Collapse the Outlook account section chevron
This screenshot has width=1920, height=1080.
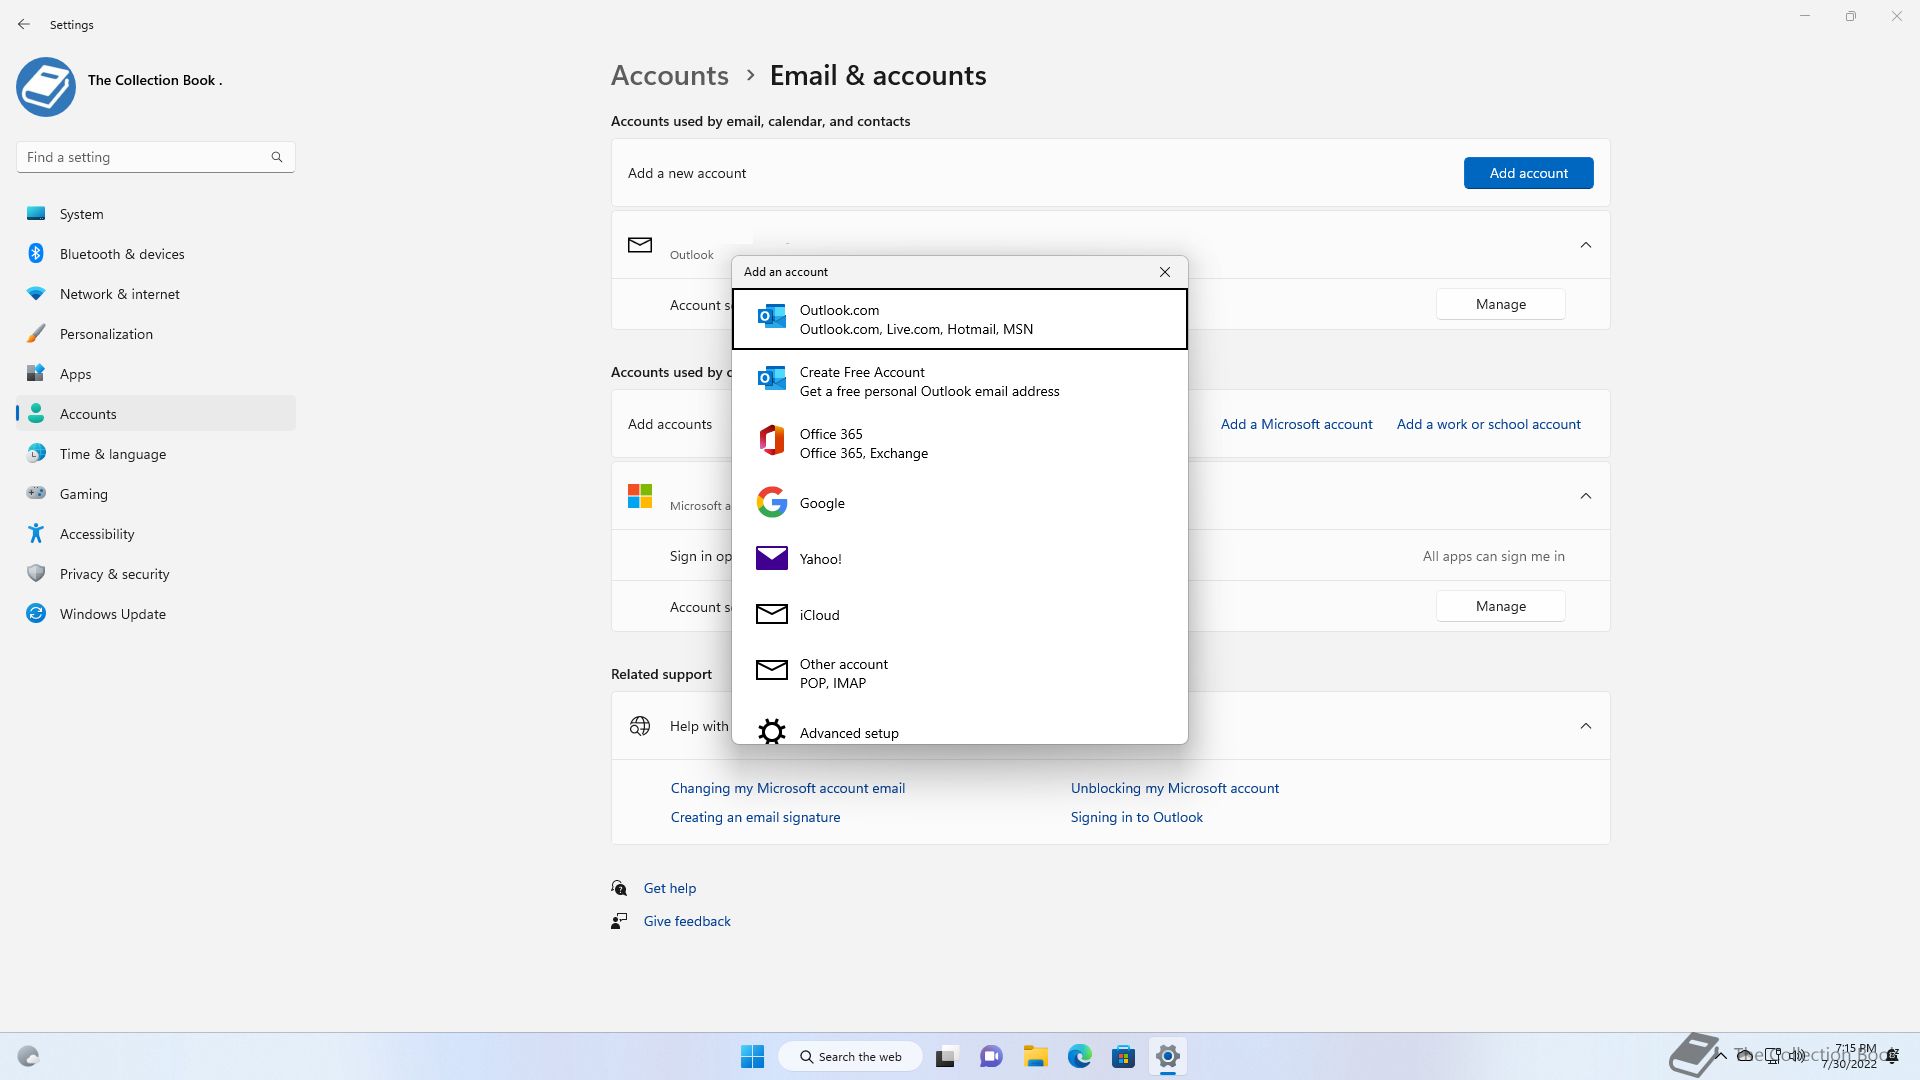coord(1586,245)
